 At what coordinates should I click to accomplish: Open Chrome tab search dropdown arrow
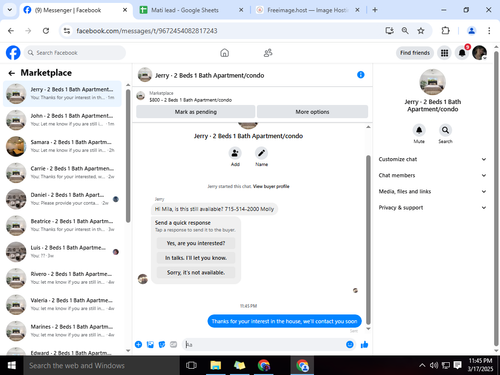(x=10, y=10)
